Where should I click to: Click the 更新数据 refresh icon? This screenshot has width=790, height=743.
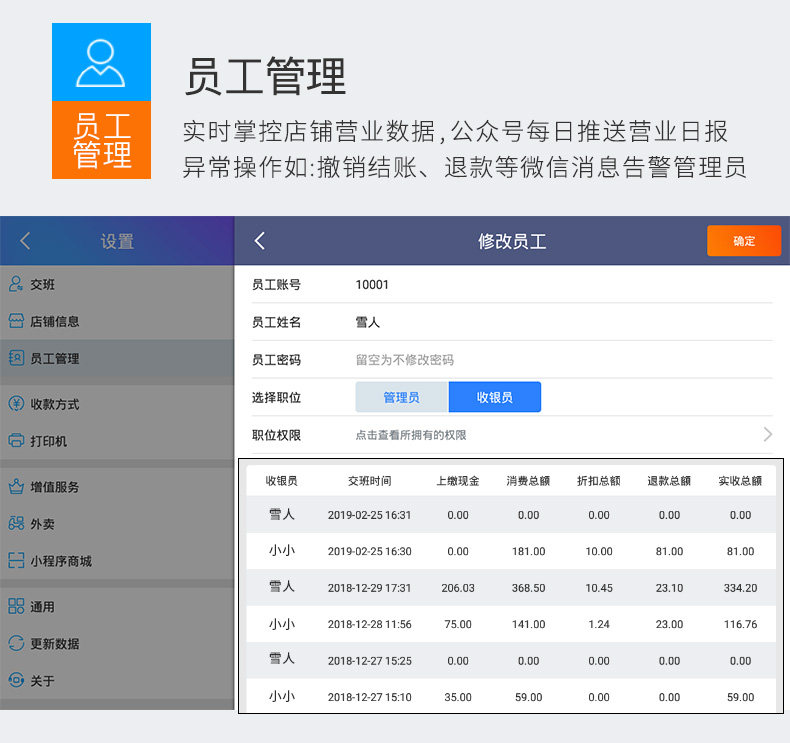pyautogui.click(x=16, y=643)
